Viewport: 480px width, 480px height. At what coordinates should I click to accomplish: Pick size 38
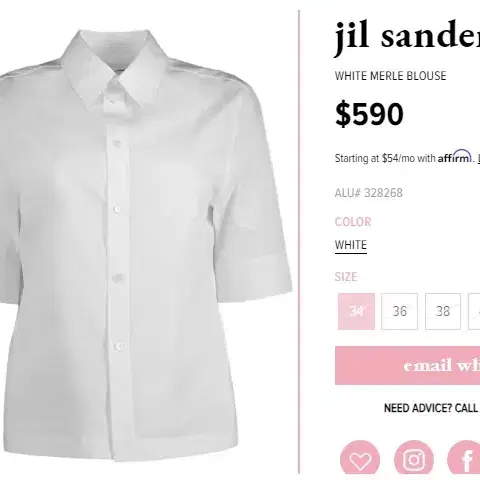(x=443, y=311)
